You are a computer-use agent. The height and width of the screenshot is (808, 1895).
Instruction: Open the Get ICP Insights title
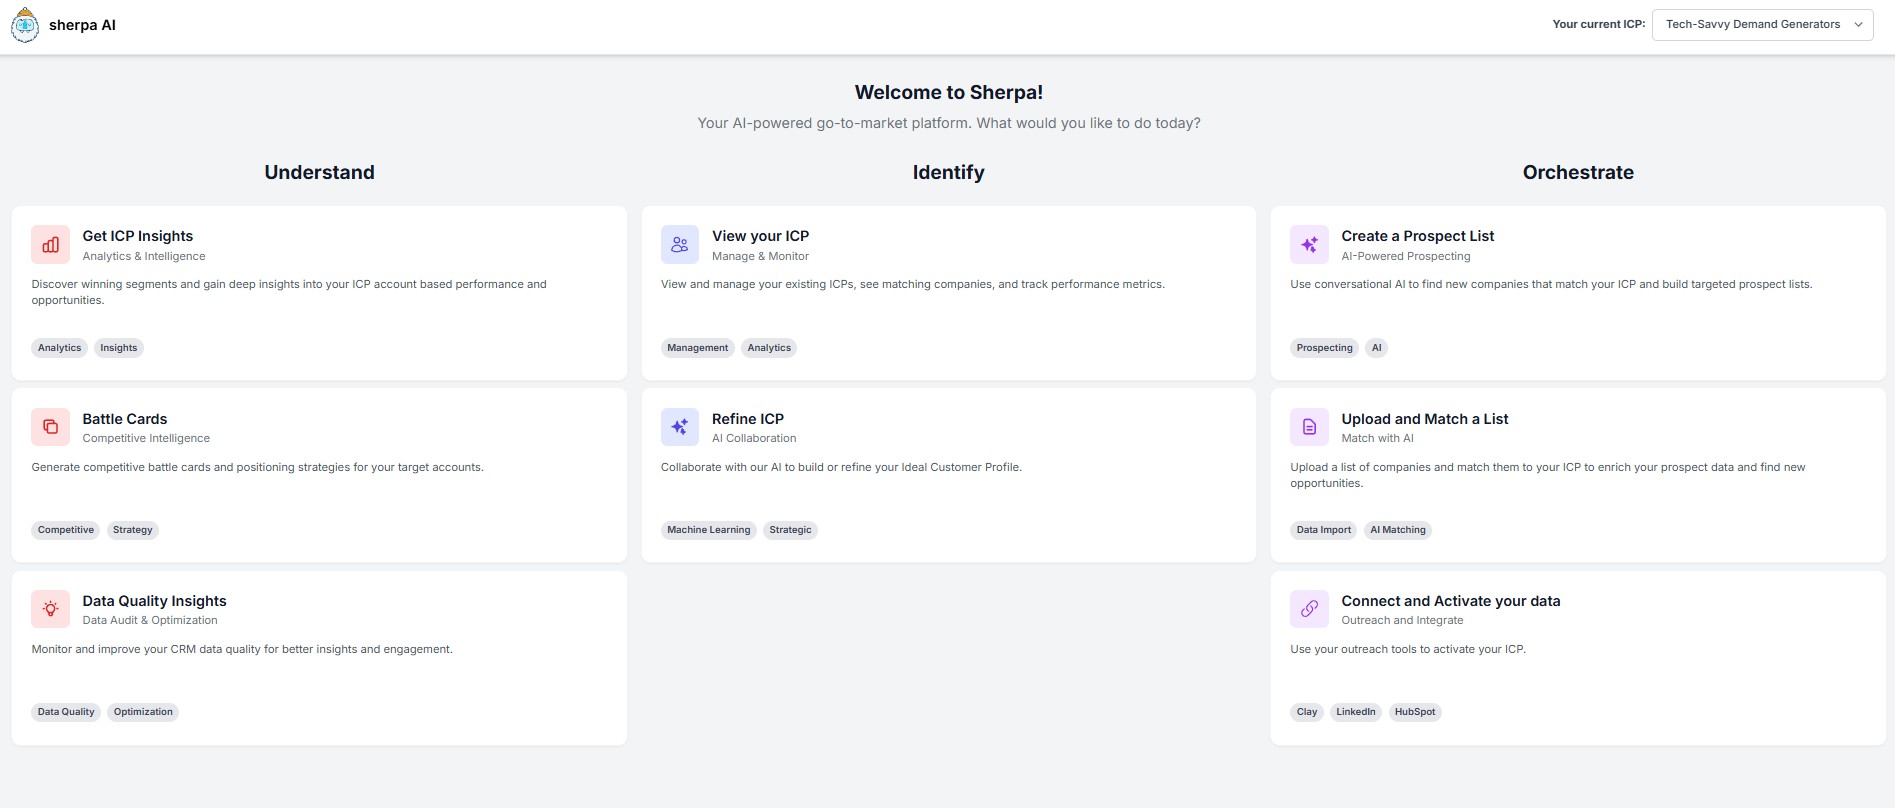[138, 236]
